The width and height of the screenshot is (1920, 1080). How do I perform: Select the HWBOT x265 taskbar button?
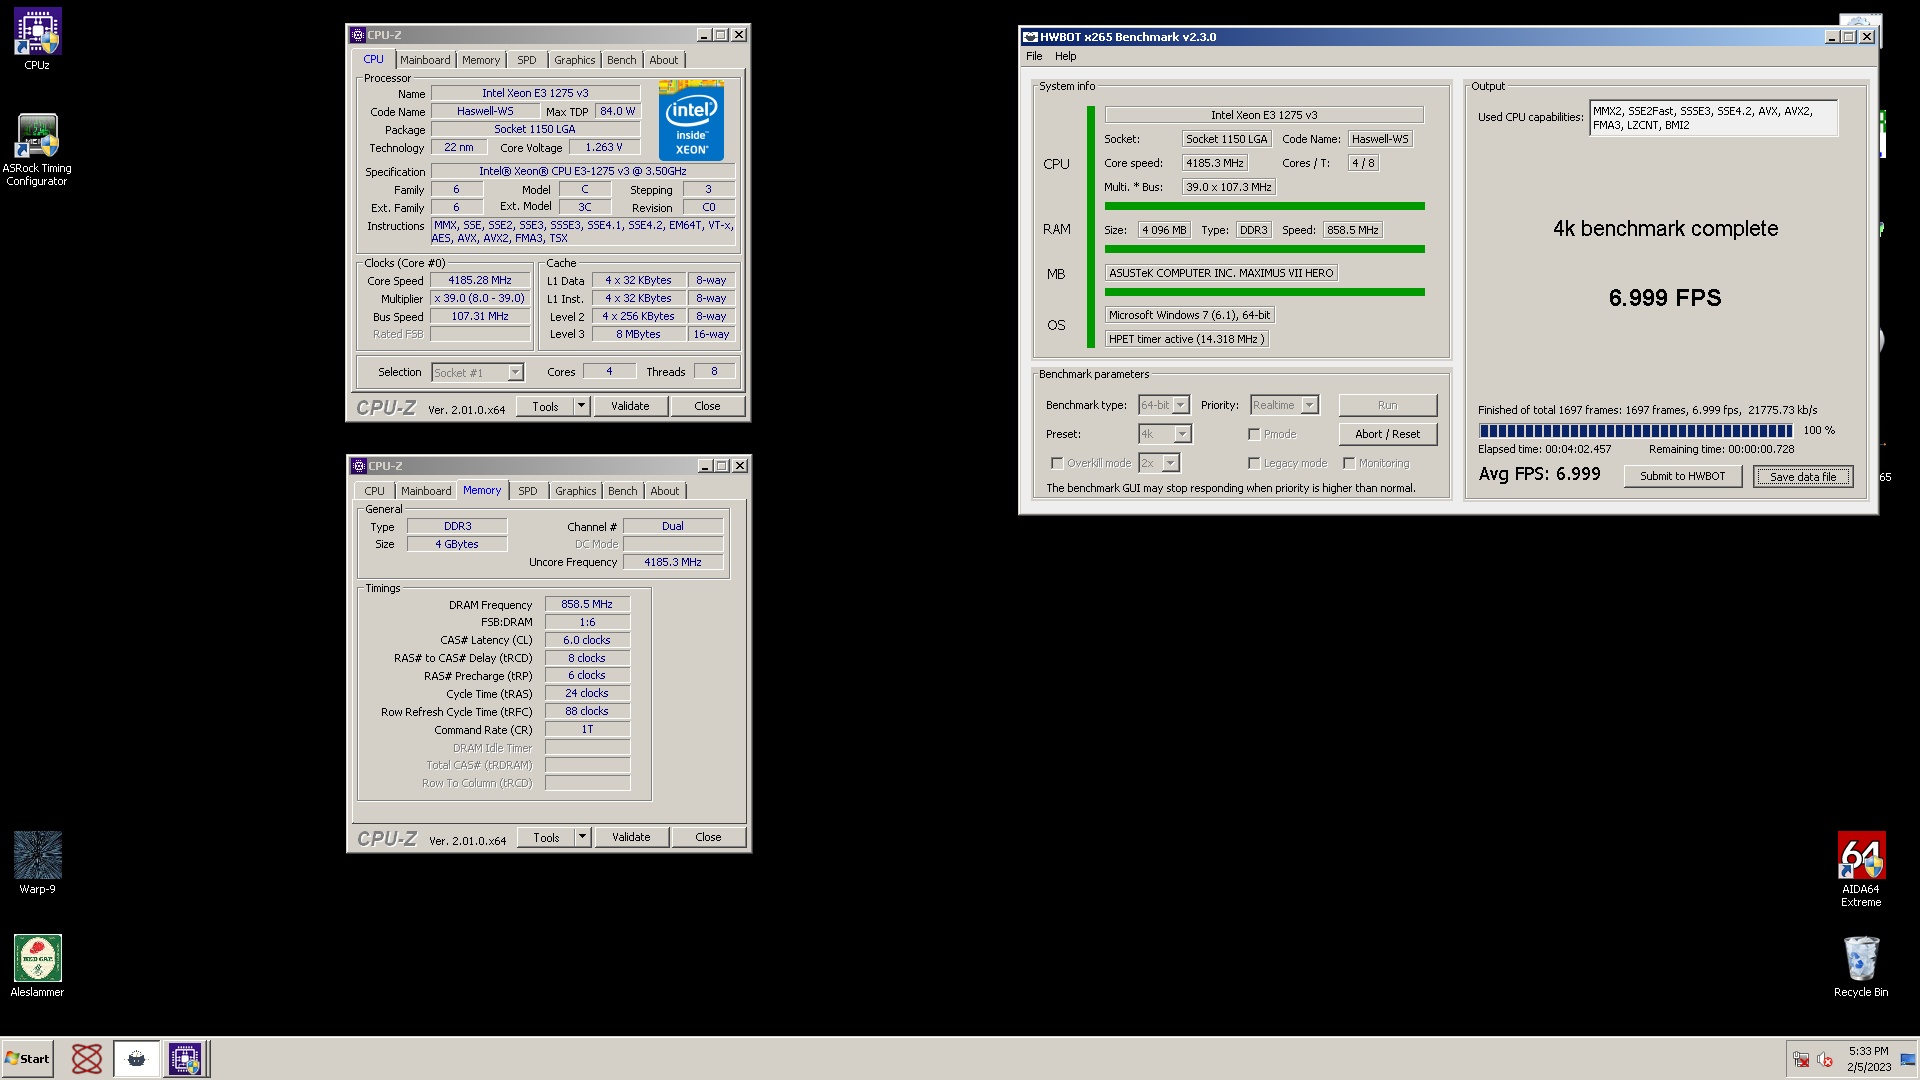(137, 1058)
